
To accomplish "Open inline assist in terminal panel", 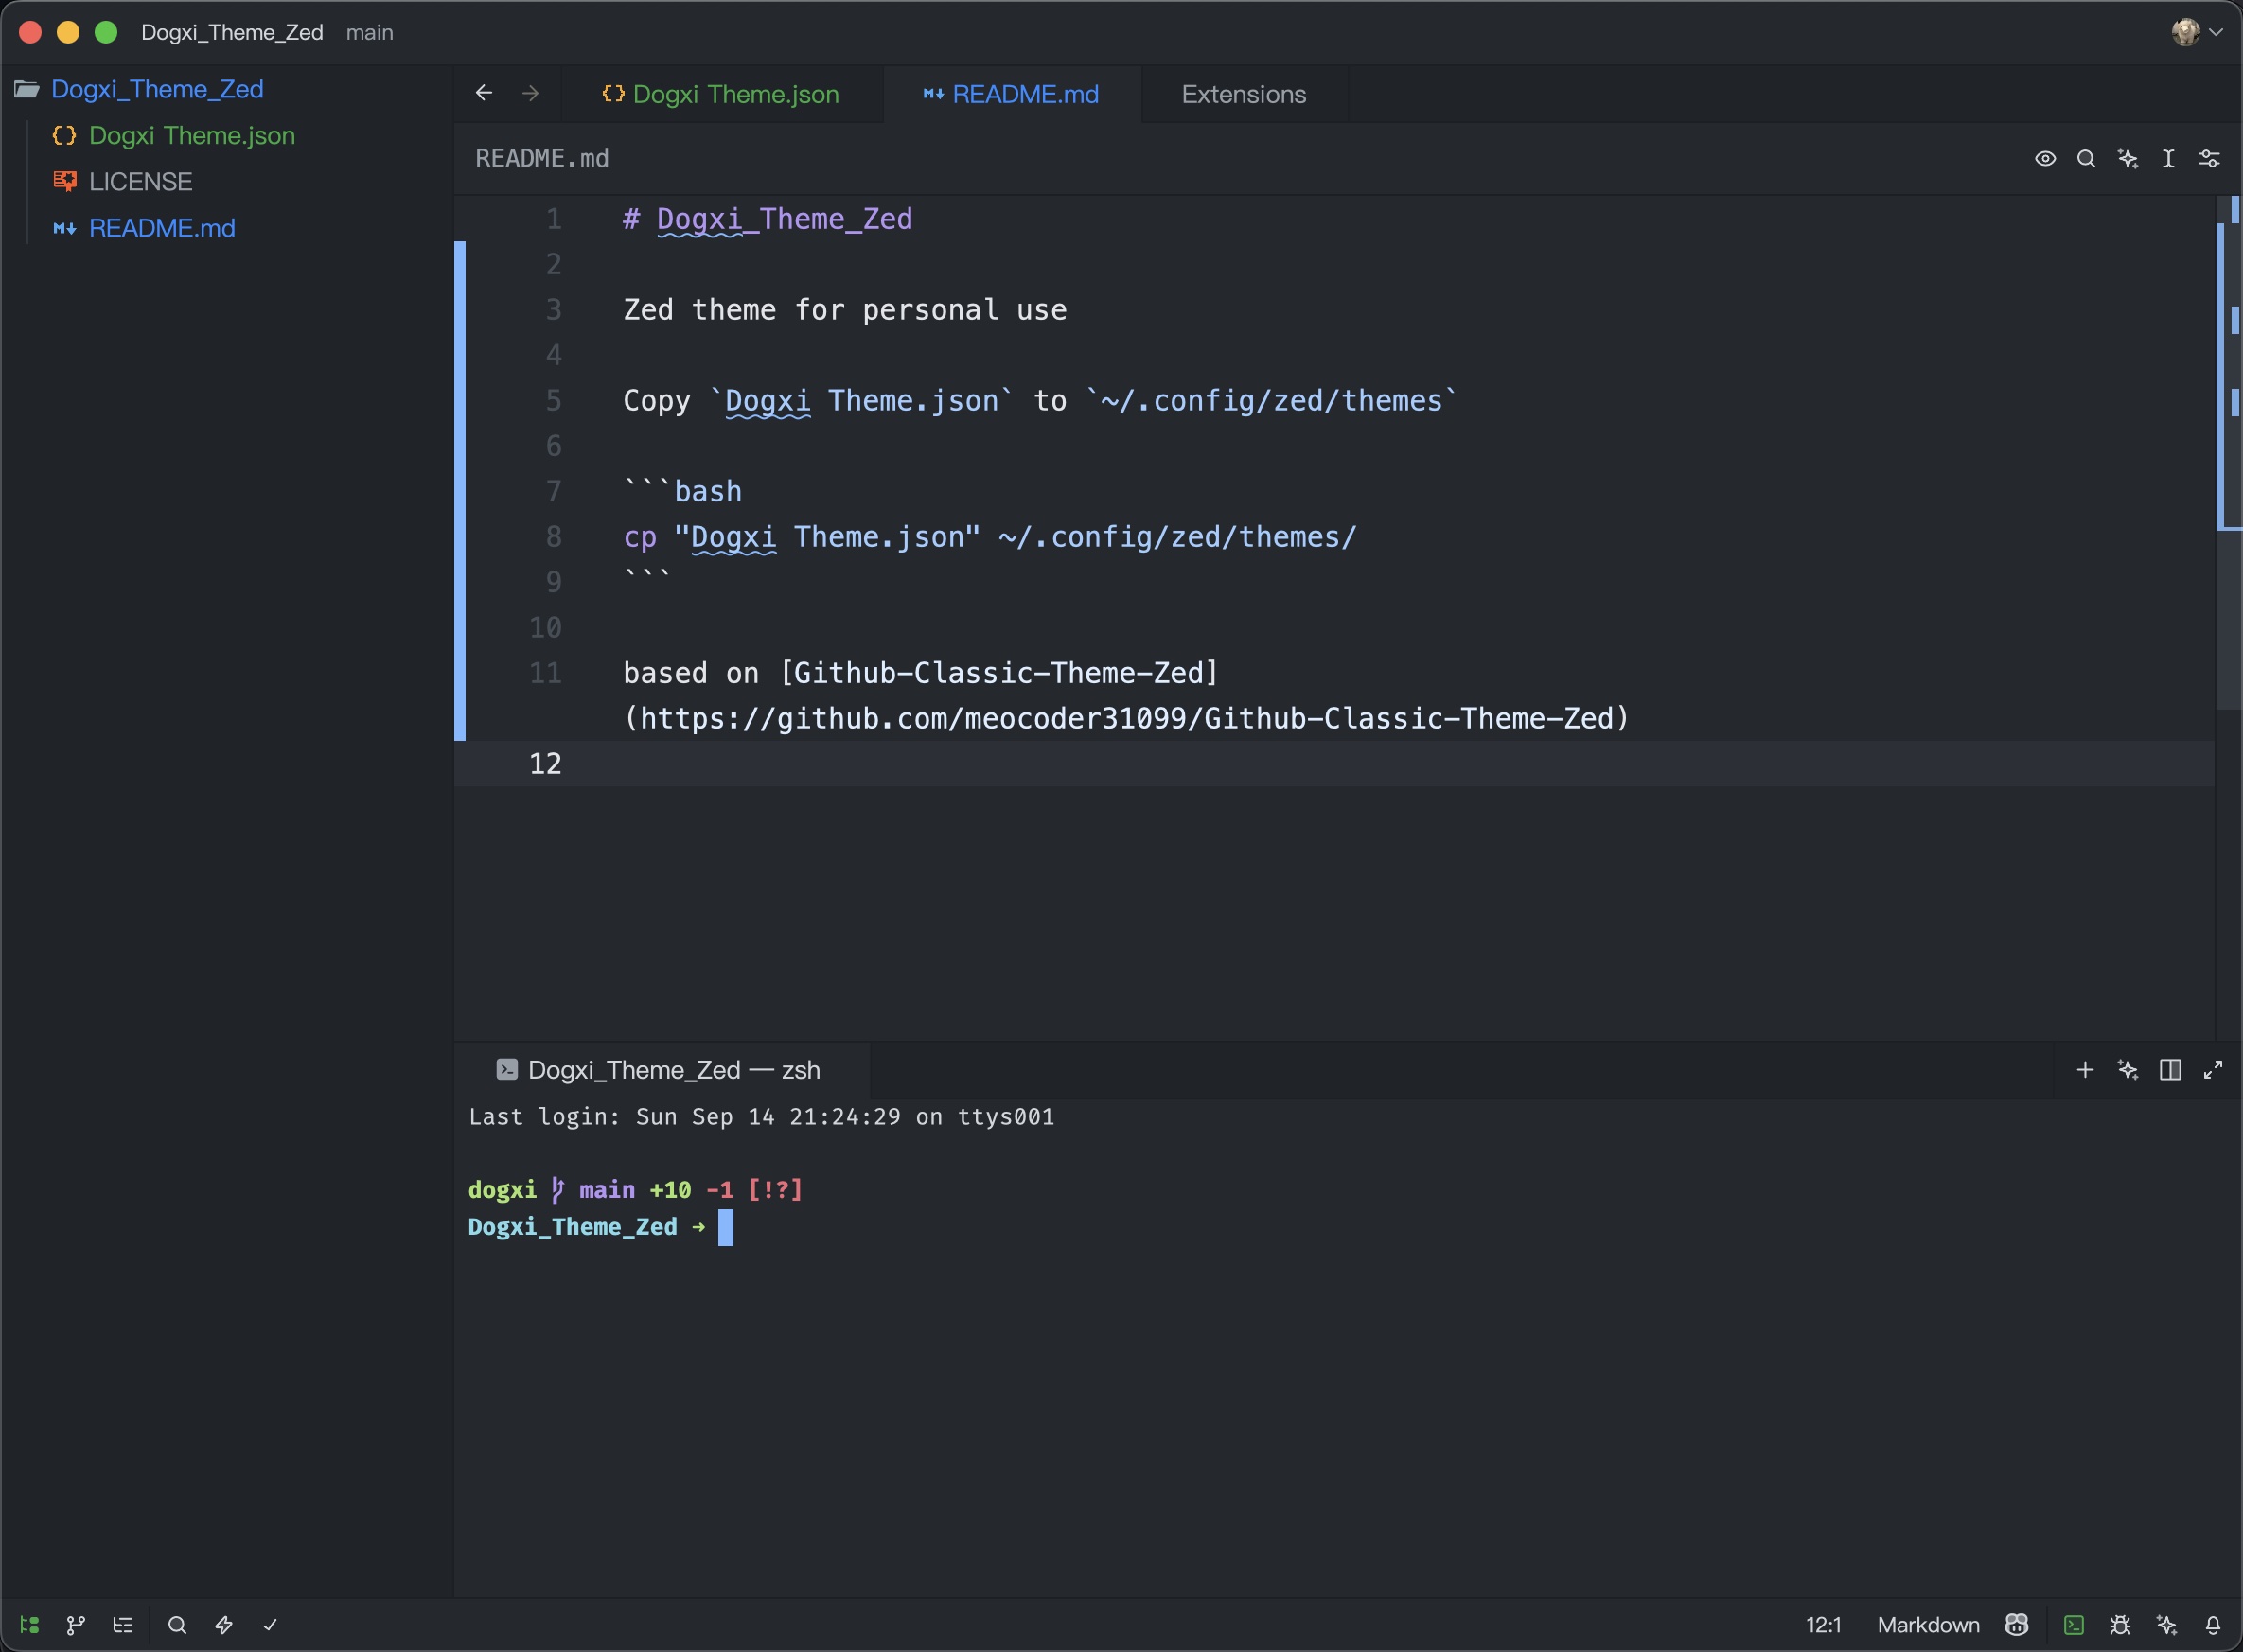I will (2128, 1070).
